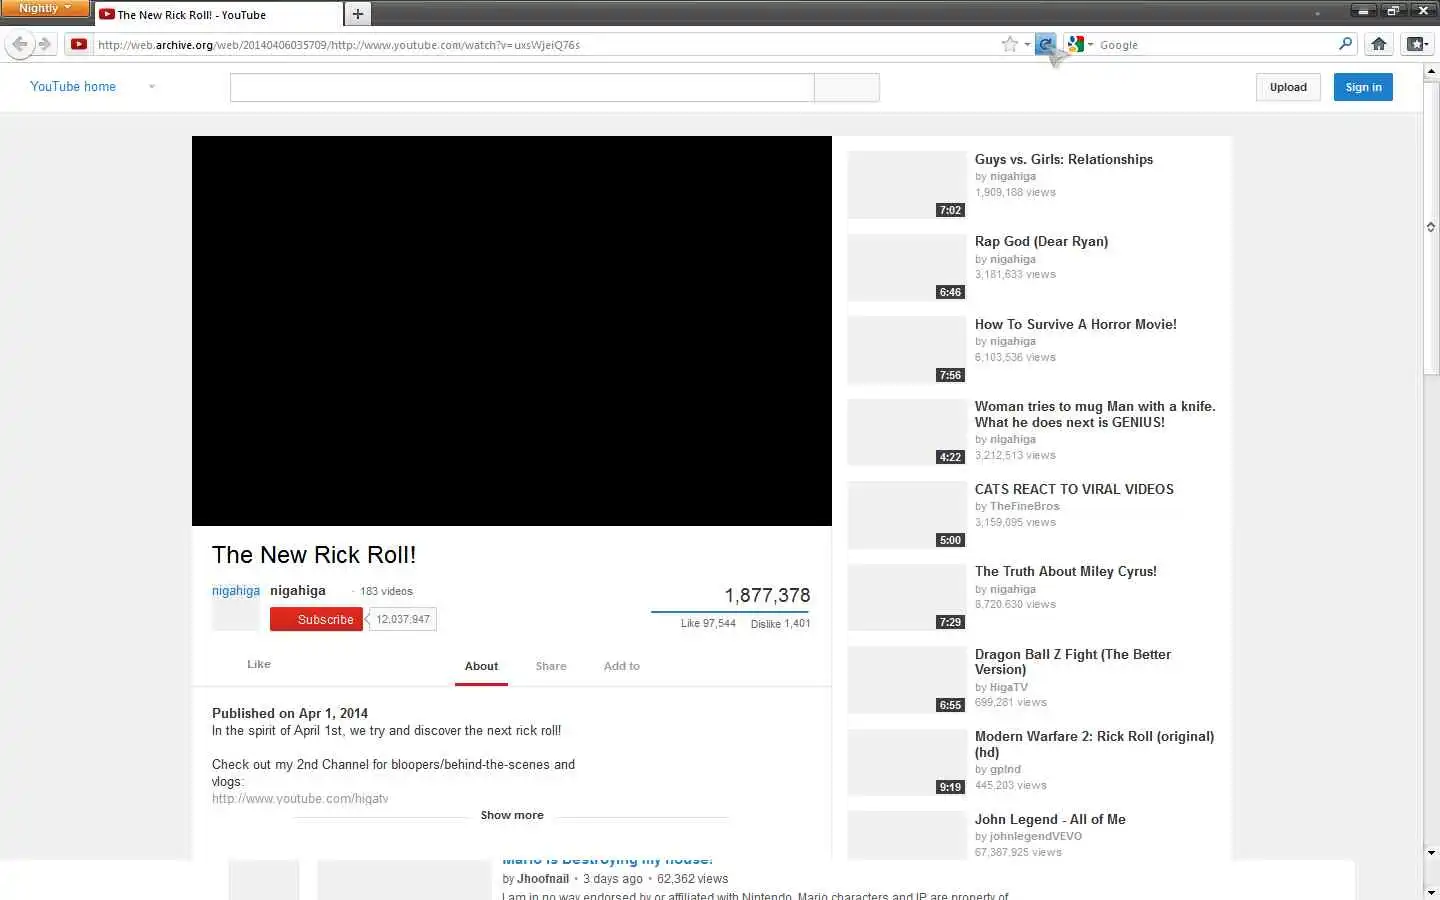Screen dimensions: 1440x900
Task: Reload the page with the refresh icon
Action: (x=1045, y=44)
